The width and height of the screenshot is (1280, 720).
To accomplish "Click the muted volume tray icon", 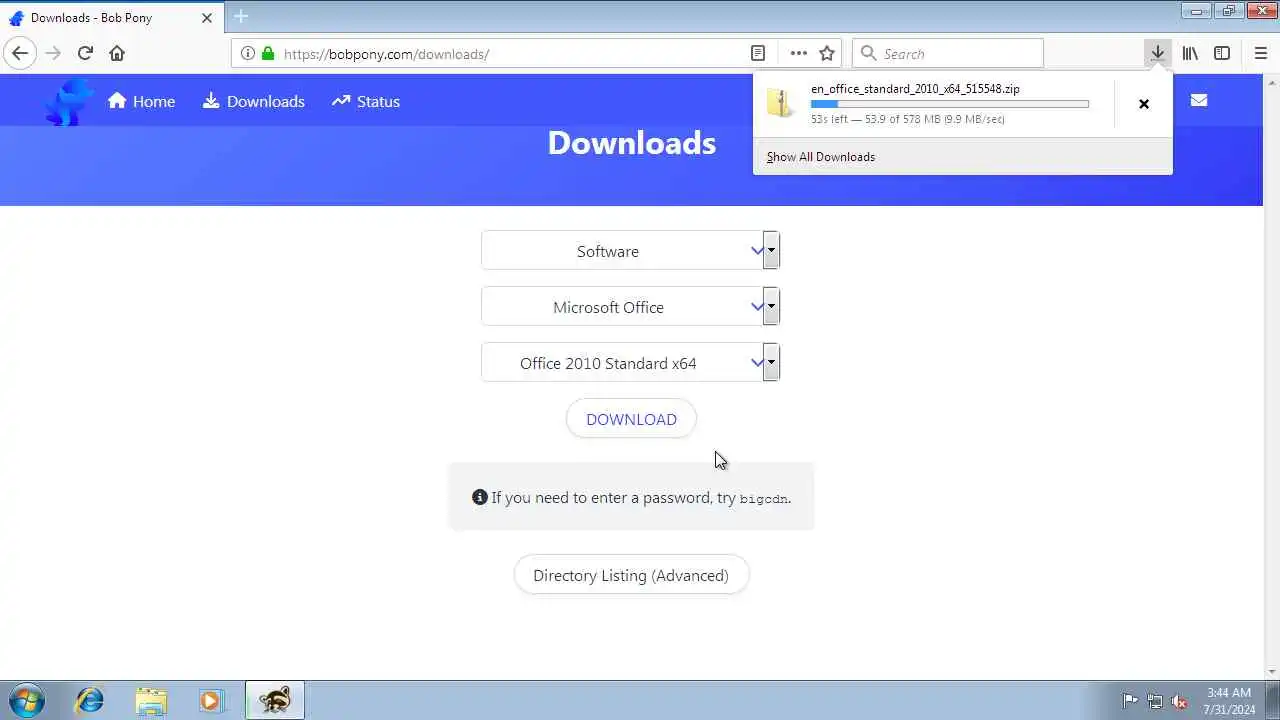I will (1179, 701).
